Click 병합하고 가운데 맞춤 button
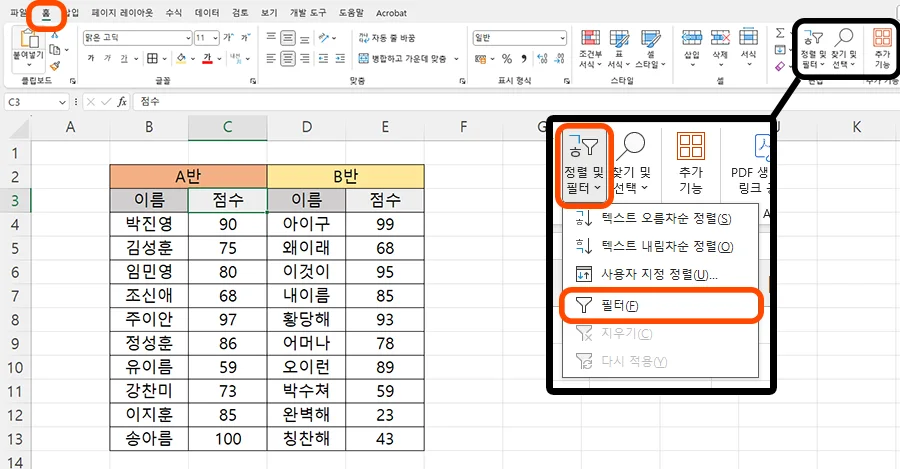This screenshot has height=469, width=900. point(403,59)
